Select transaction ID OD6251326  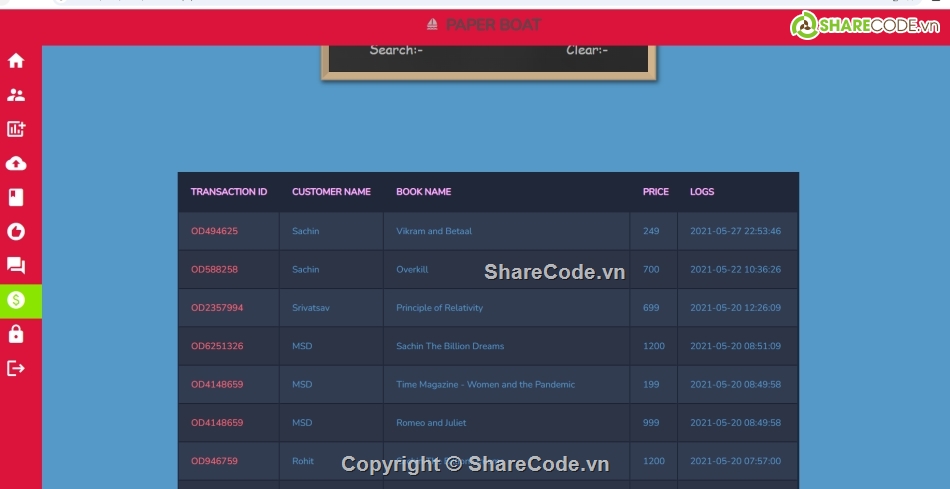[x=217, y=346]
